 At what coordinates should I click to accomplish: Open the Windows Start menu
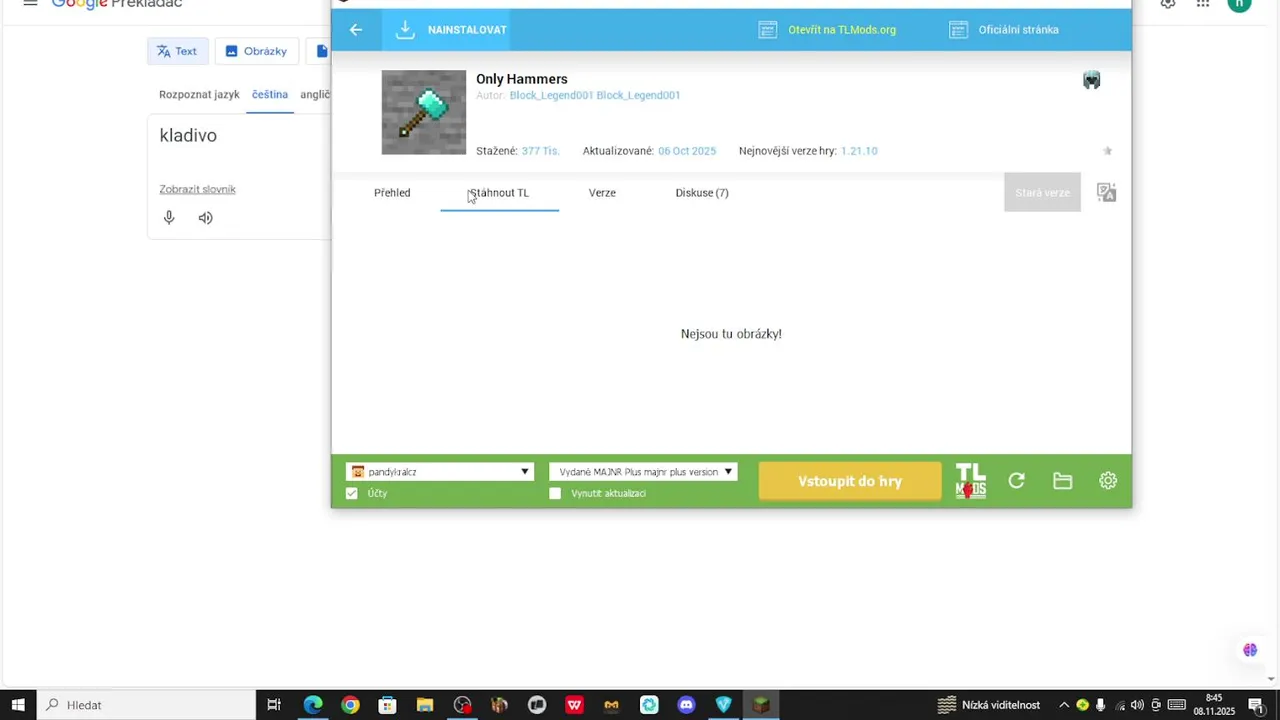tap(18, 705)
